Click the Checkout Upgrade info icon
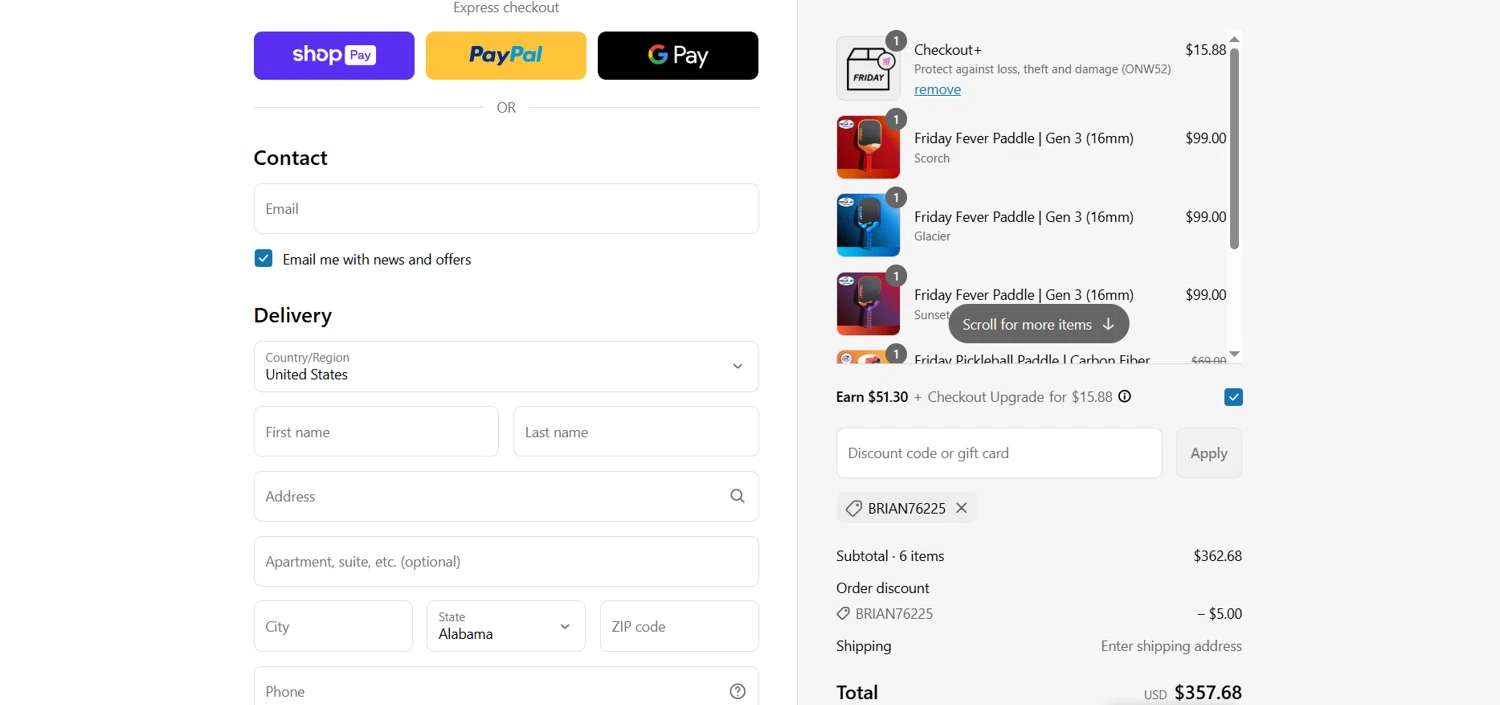 point(1124,397)
